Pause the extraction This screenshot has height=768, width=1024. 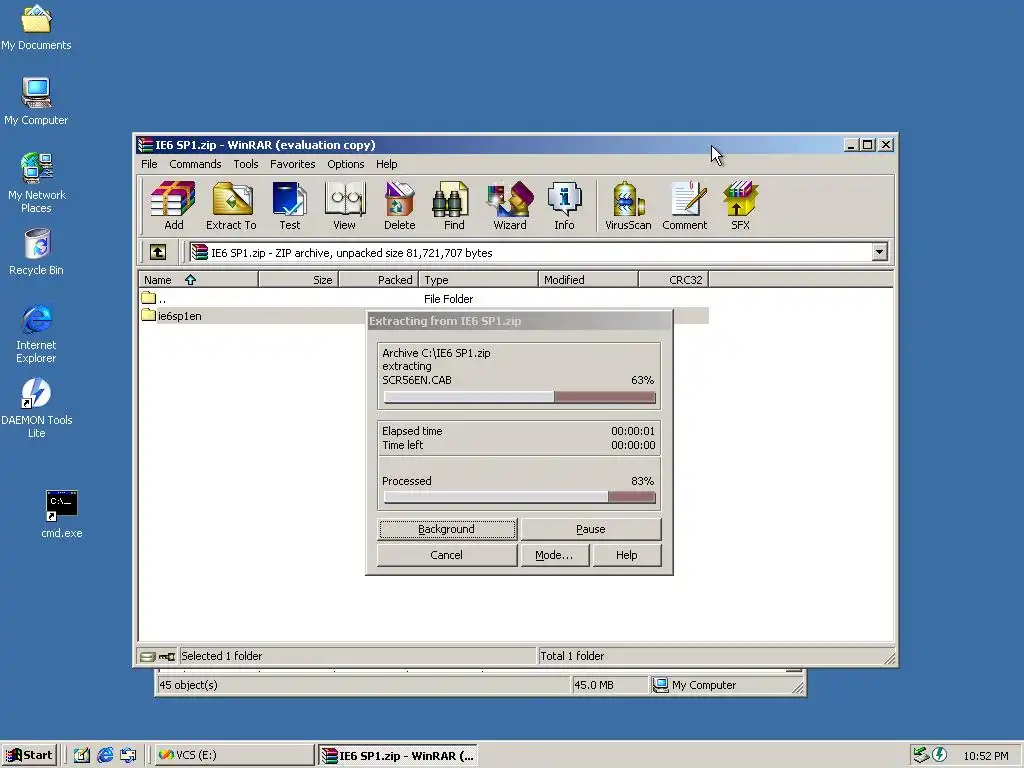[591, 529]
